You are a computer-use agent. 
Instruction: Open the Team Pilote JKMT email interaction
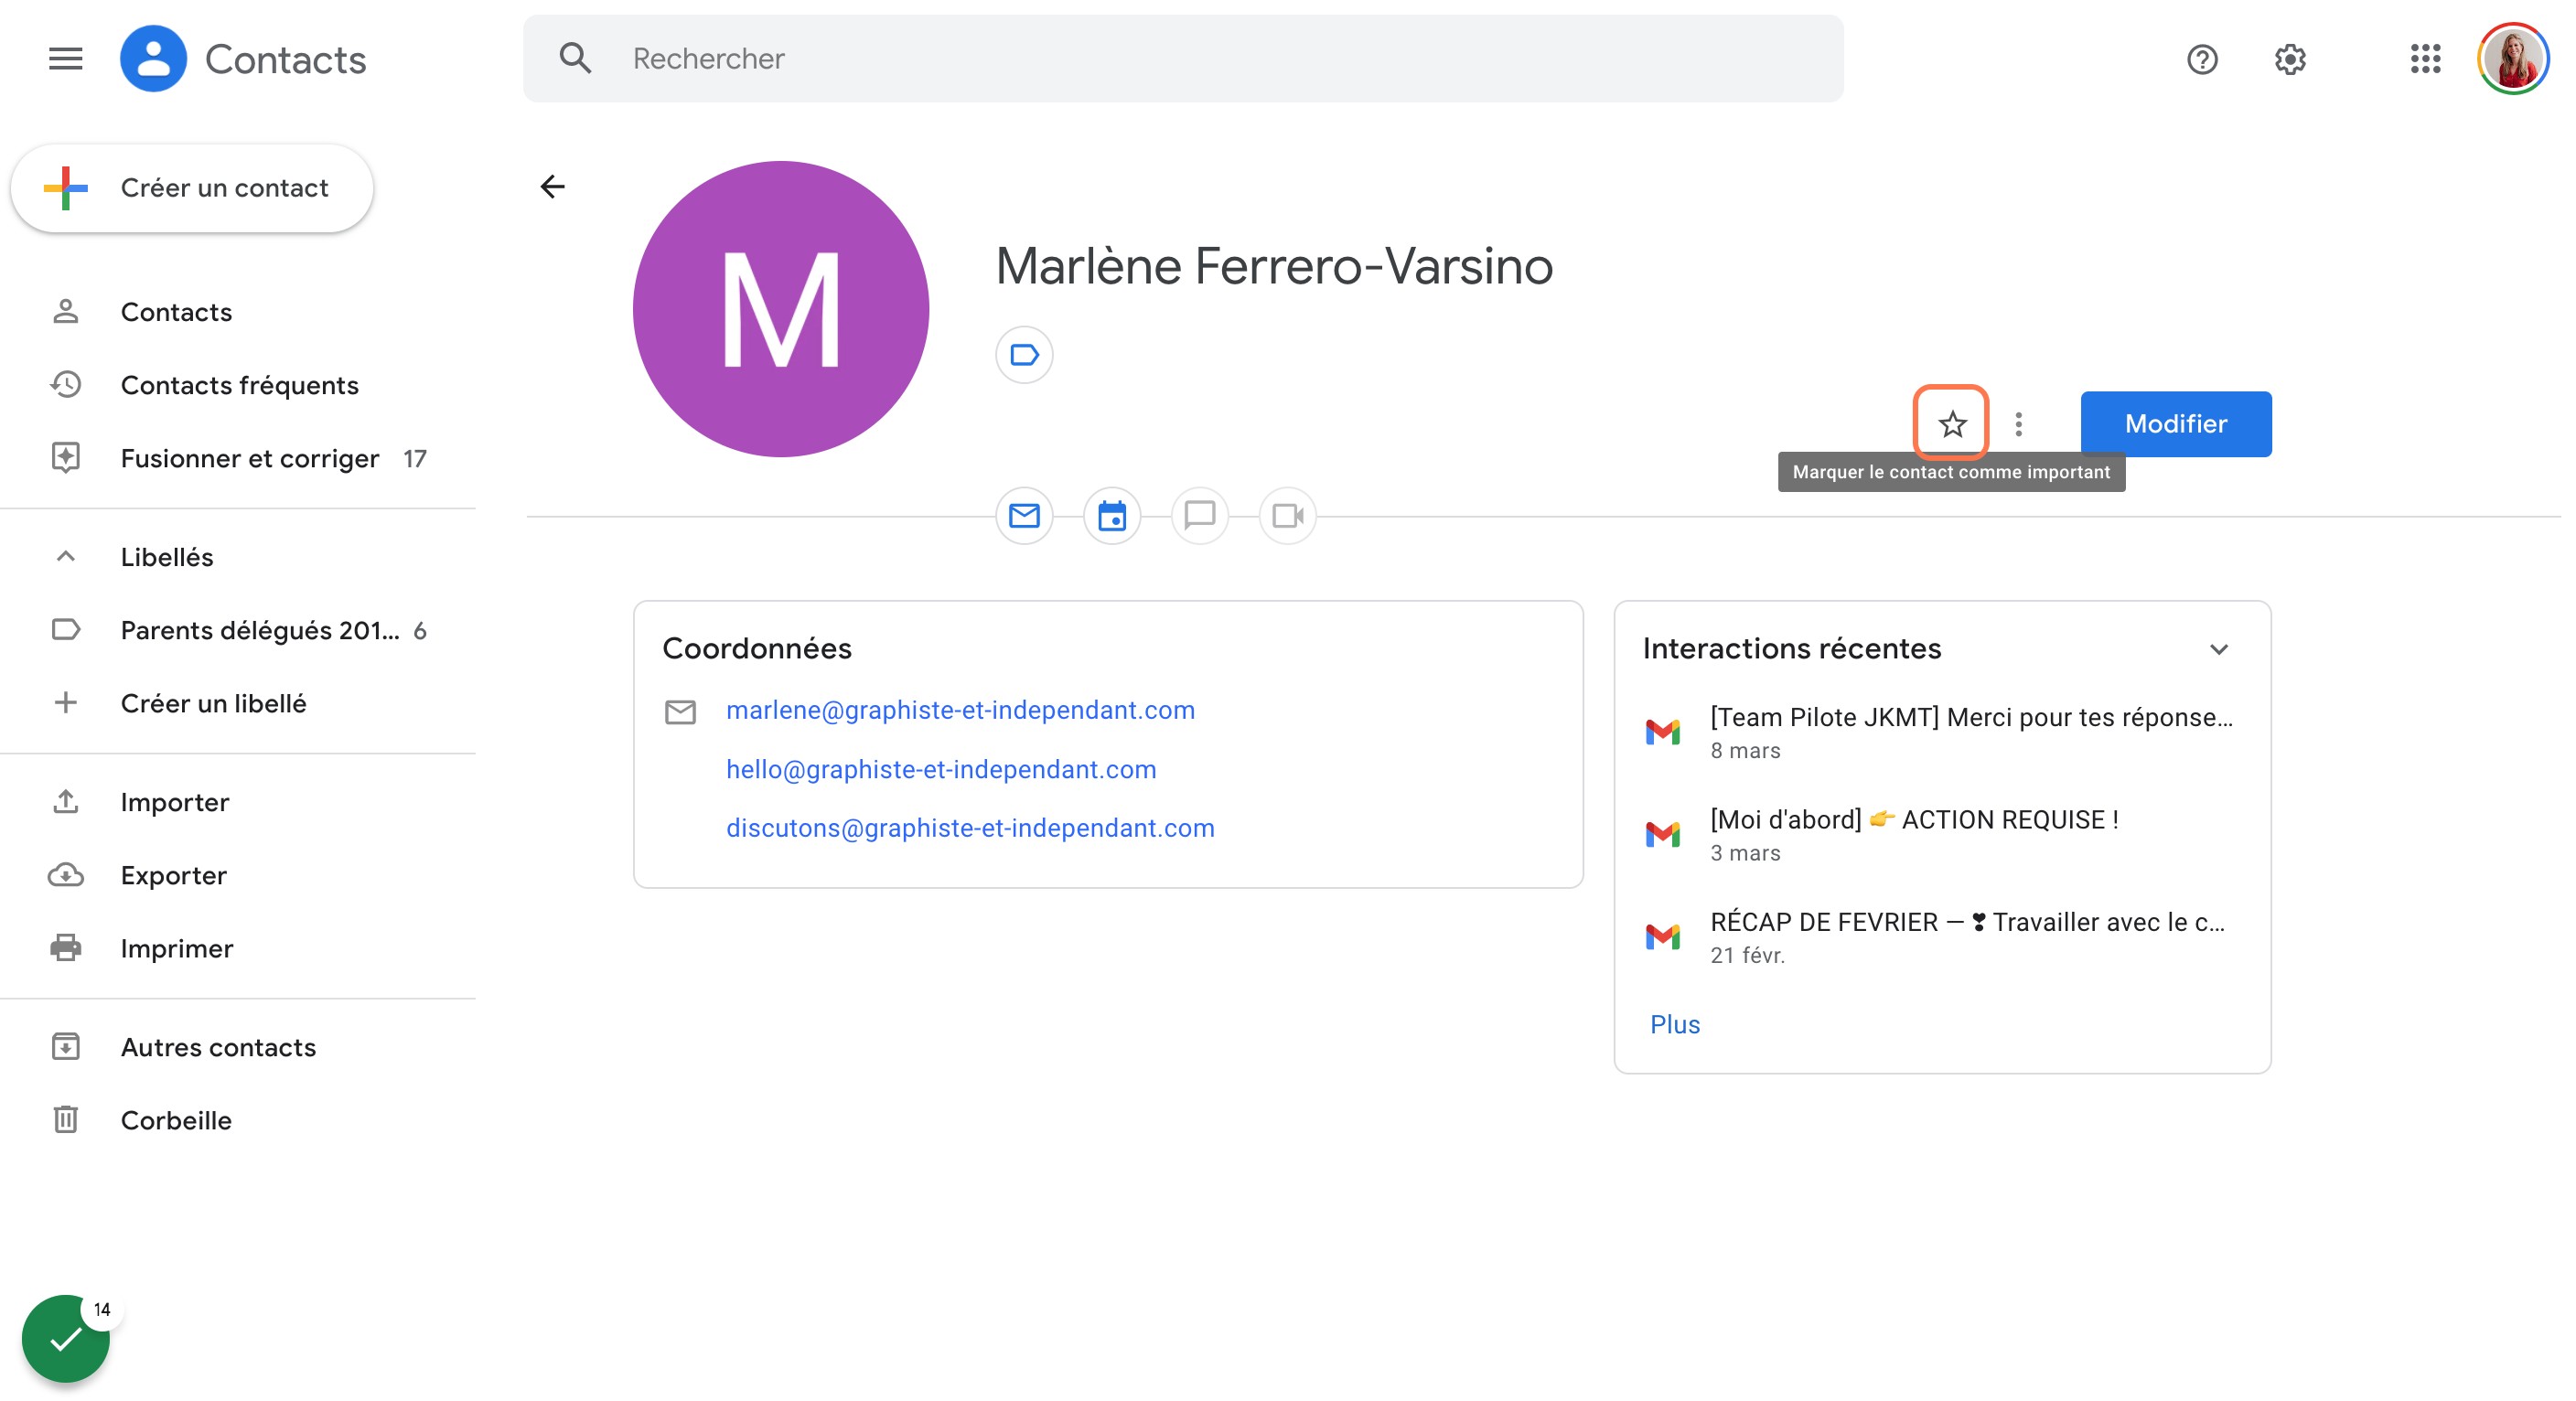[1942, 732]
